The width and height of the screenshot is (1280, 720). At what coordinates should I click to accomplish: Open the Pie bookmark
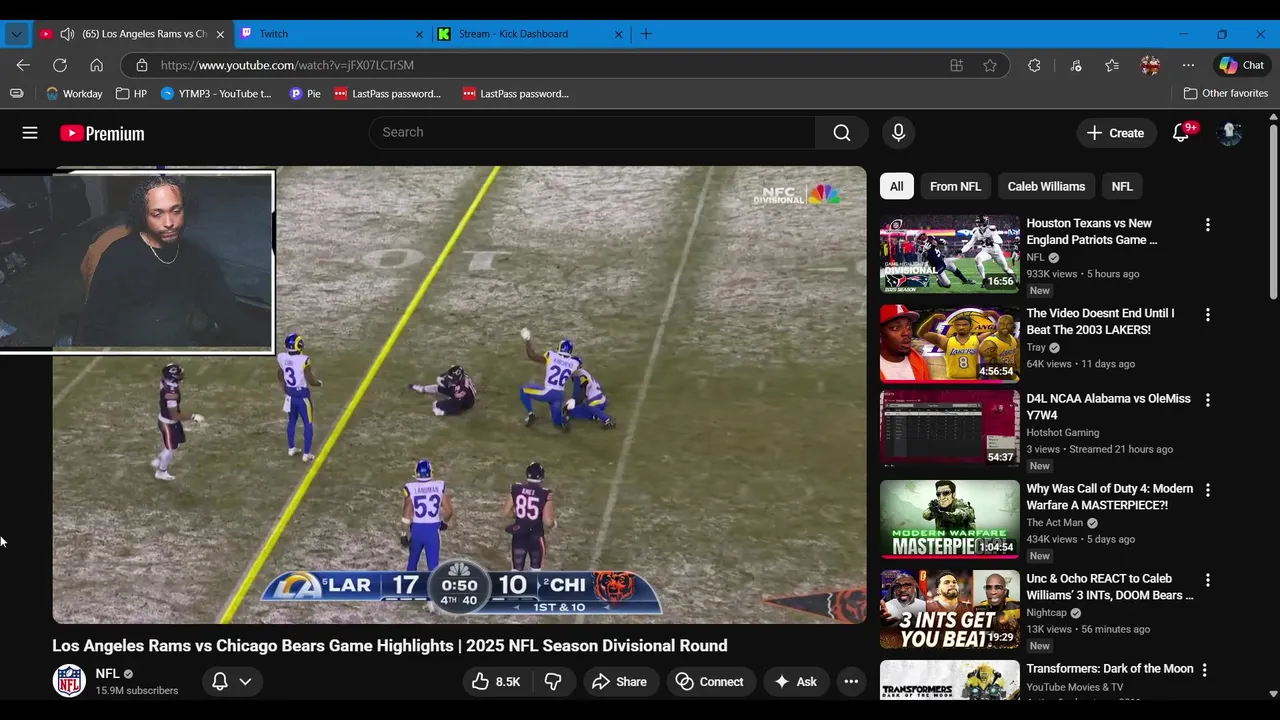coord(305,94)
